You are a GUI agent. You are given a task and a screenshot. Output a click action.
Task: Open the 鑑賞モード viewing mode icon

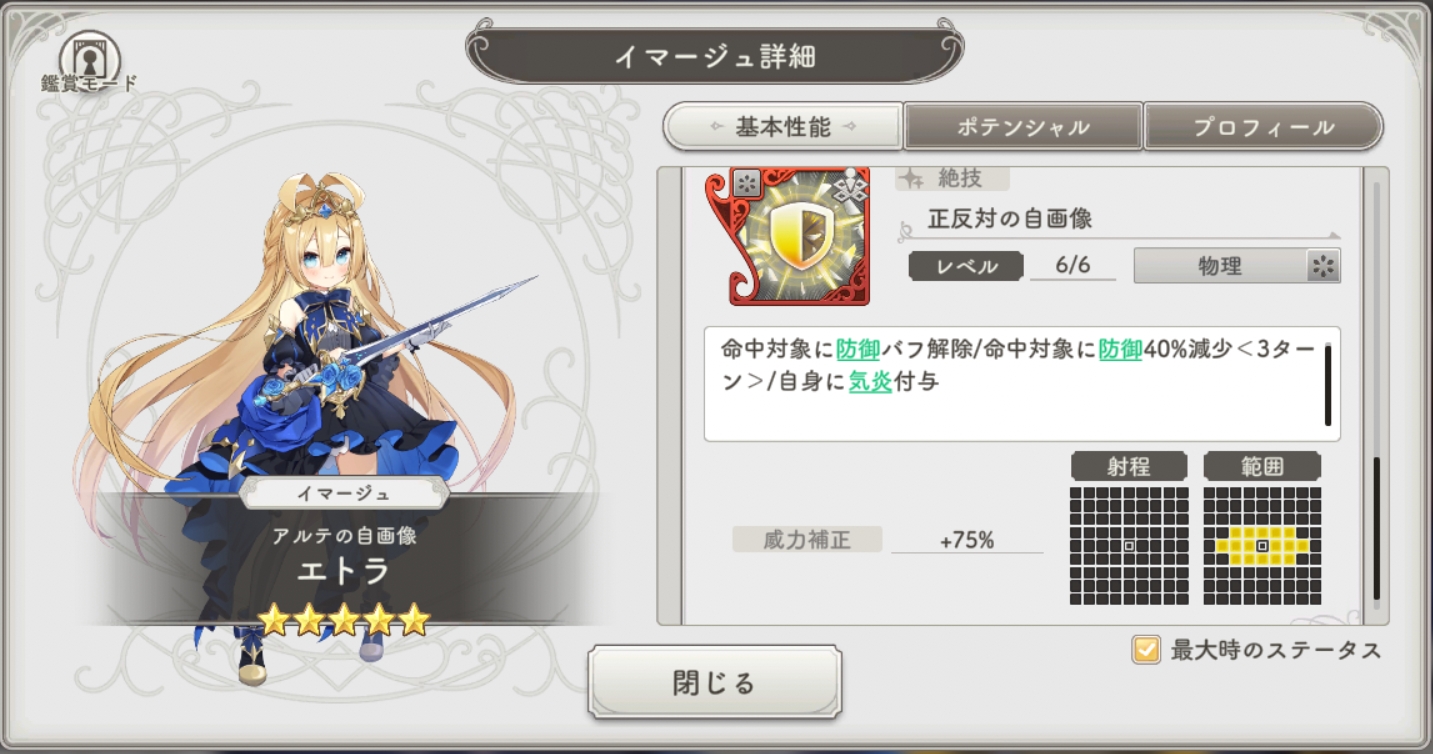pyautogui.click(x=89, y=62)
